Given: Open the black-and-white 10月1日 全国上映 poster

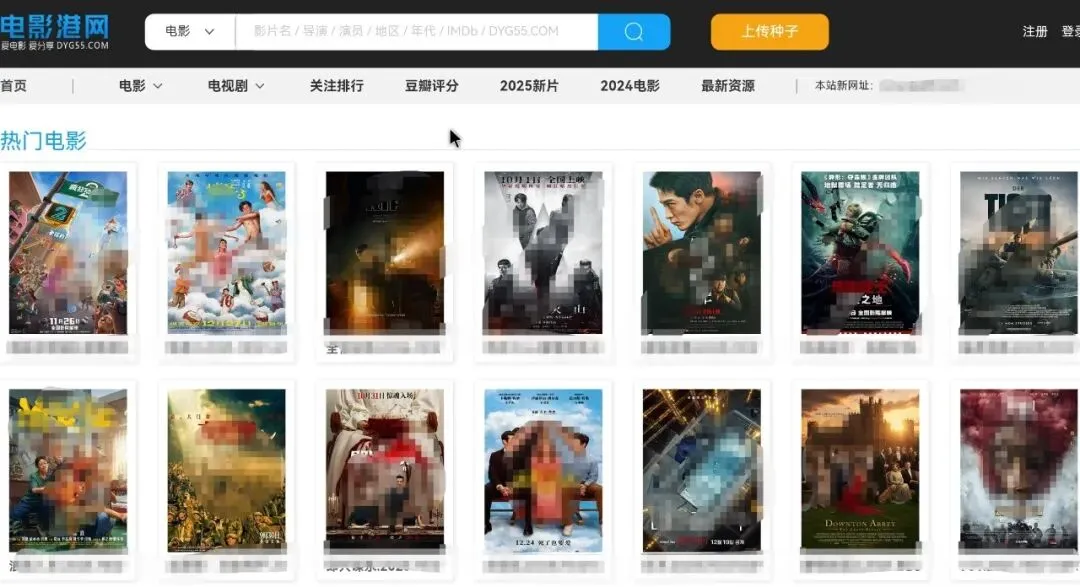Looking at the screenshot, I should 543,253.
